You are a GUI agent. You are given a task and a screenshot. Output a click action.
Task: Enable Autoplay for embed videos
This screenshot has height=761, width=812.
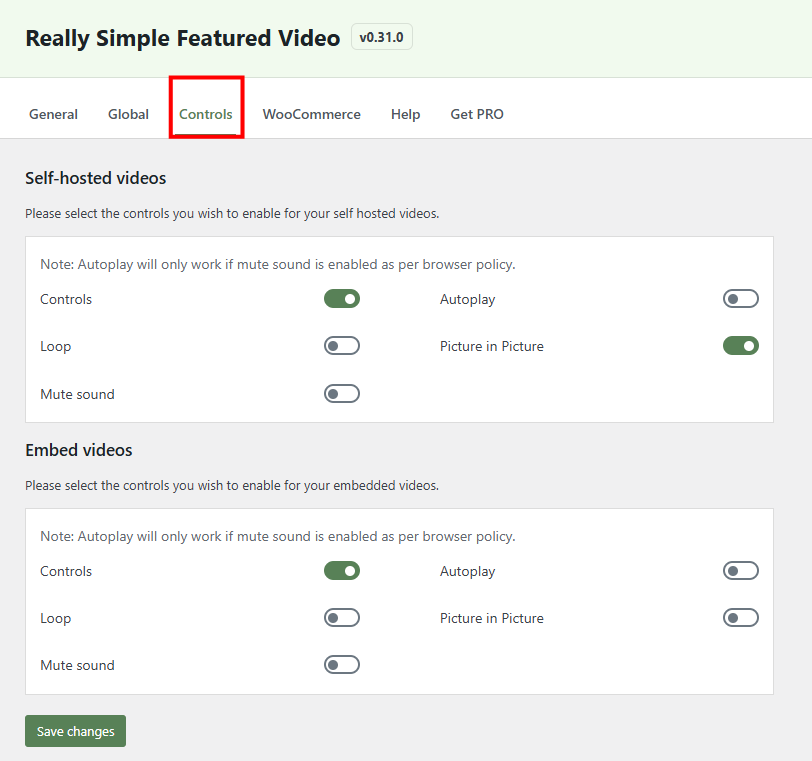click(x=740, y=570)
